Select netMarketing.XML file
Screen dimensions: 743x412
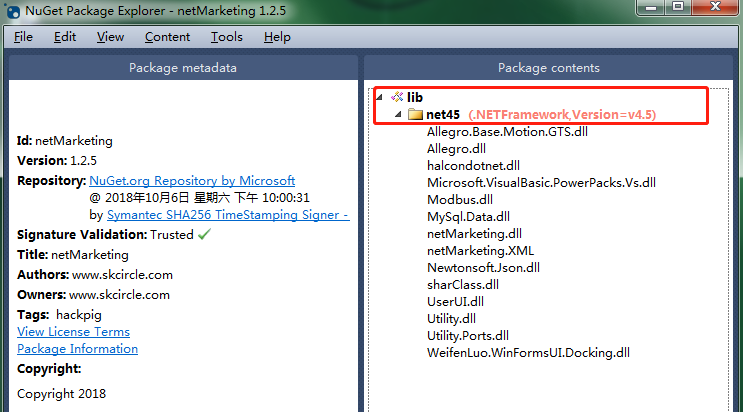tap(480, 251)
